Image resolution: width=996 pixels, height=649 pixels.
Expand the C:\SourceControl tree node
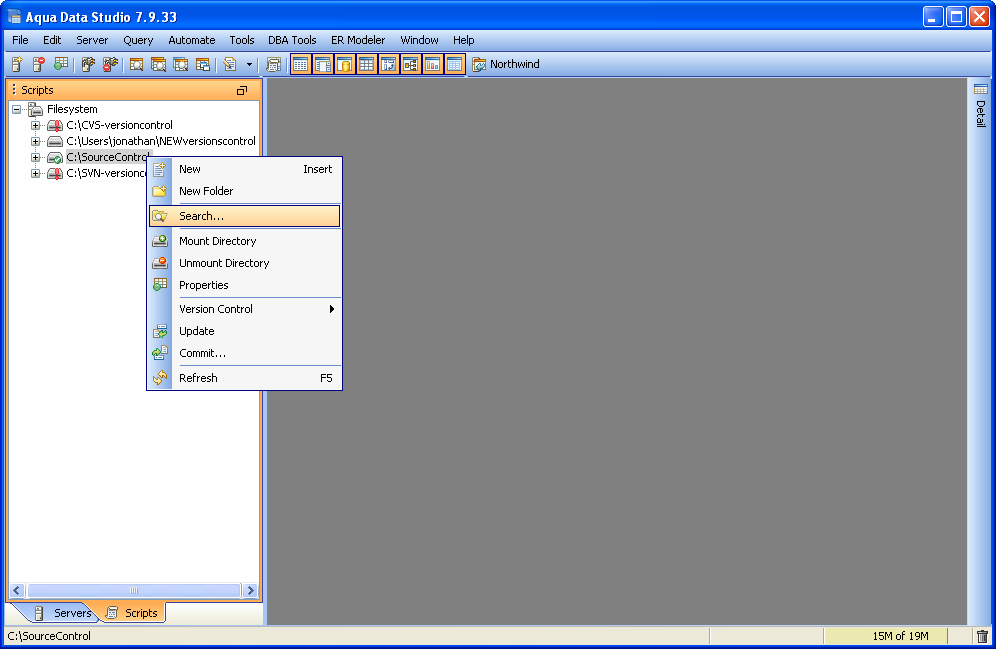tap(36, 157)
